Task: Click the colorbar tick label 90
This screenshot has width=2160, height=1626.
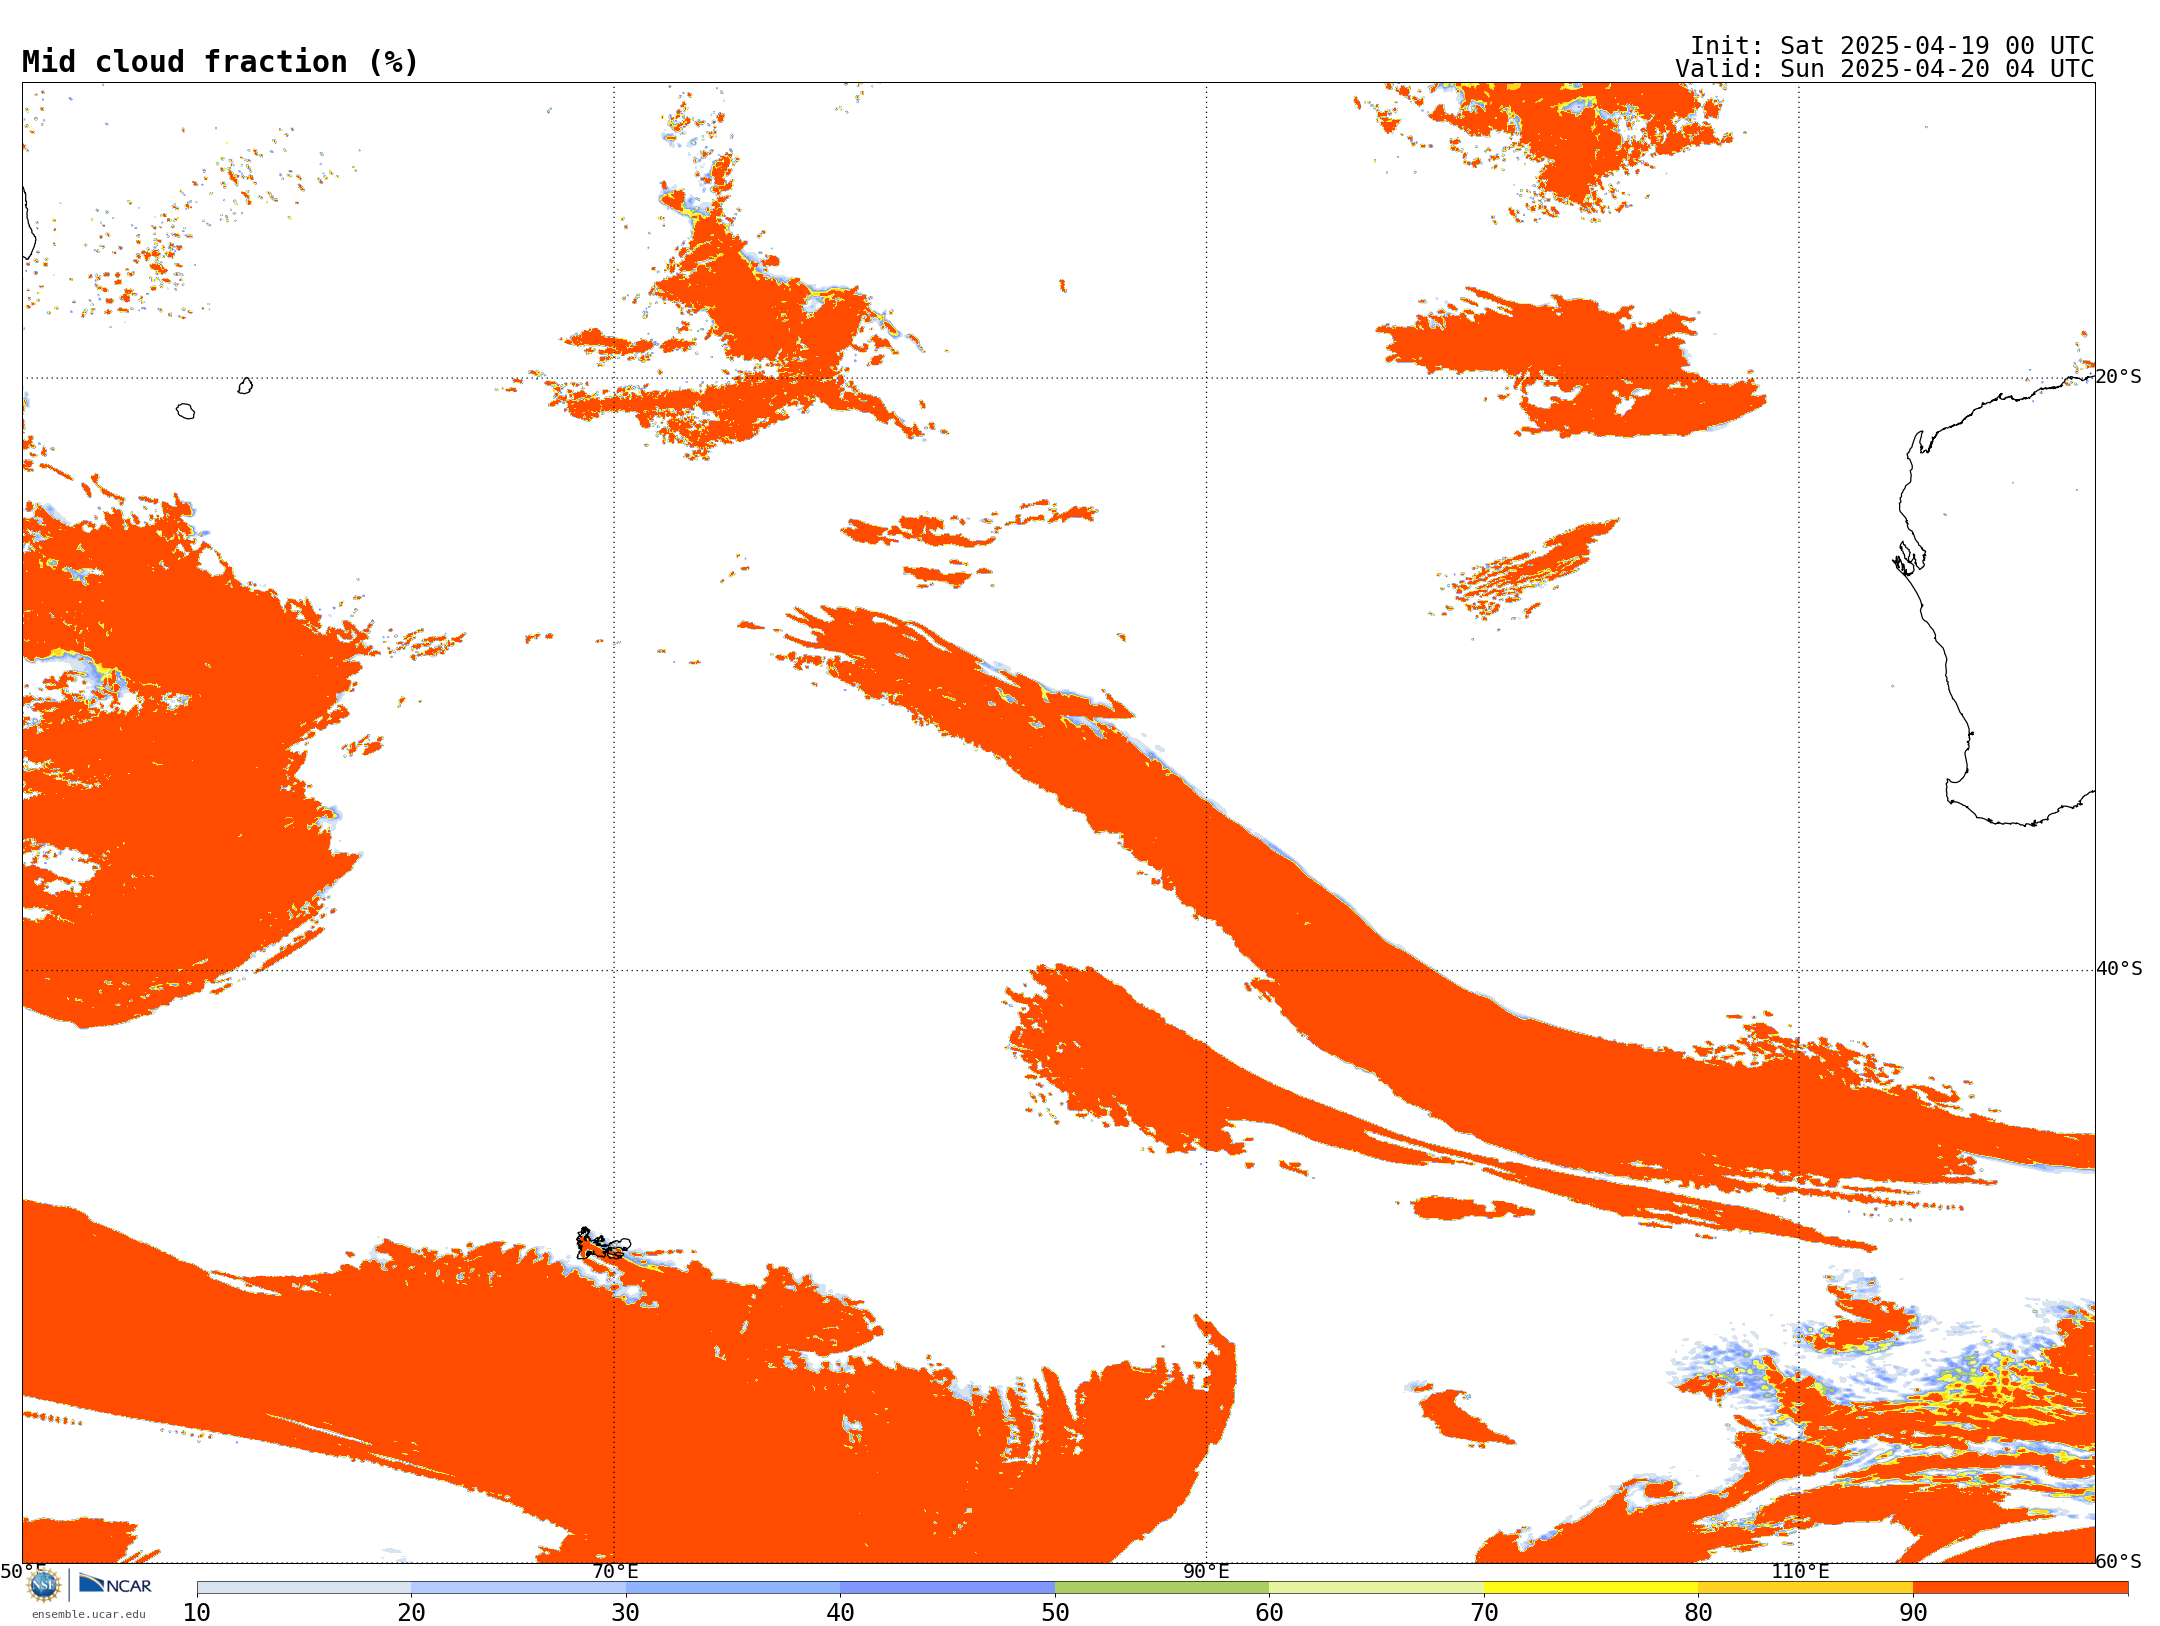Action: coord(1913,1613)
